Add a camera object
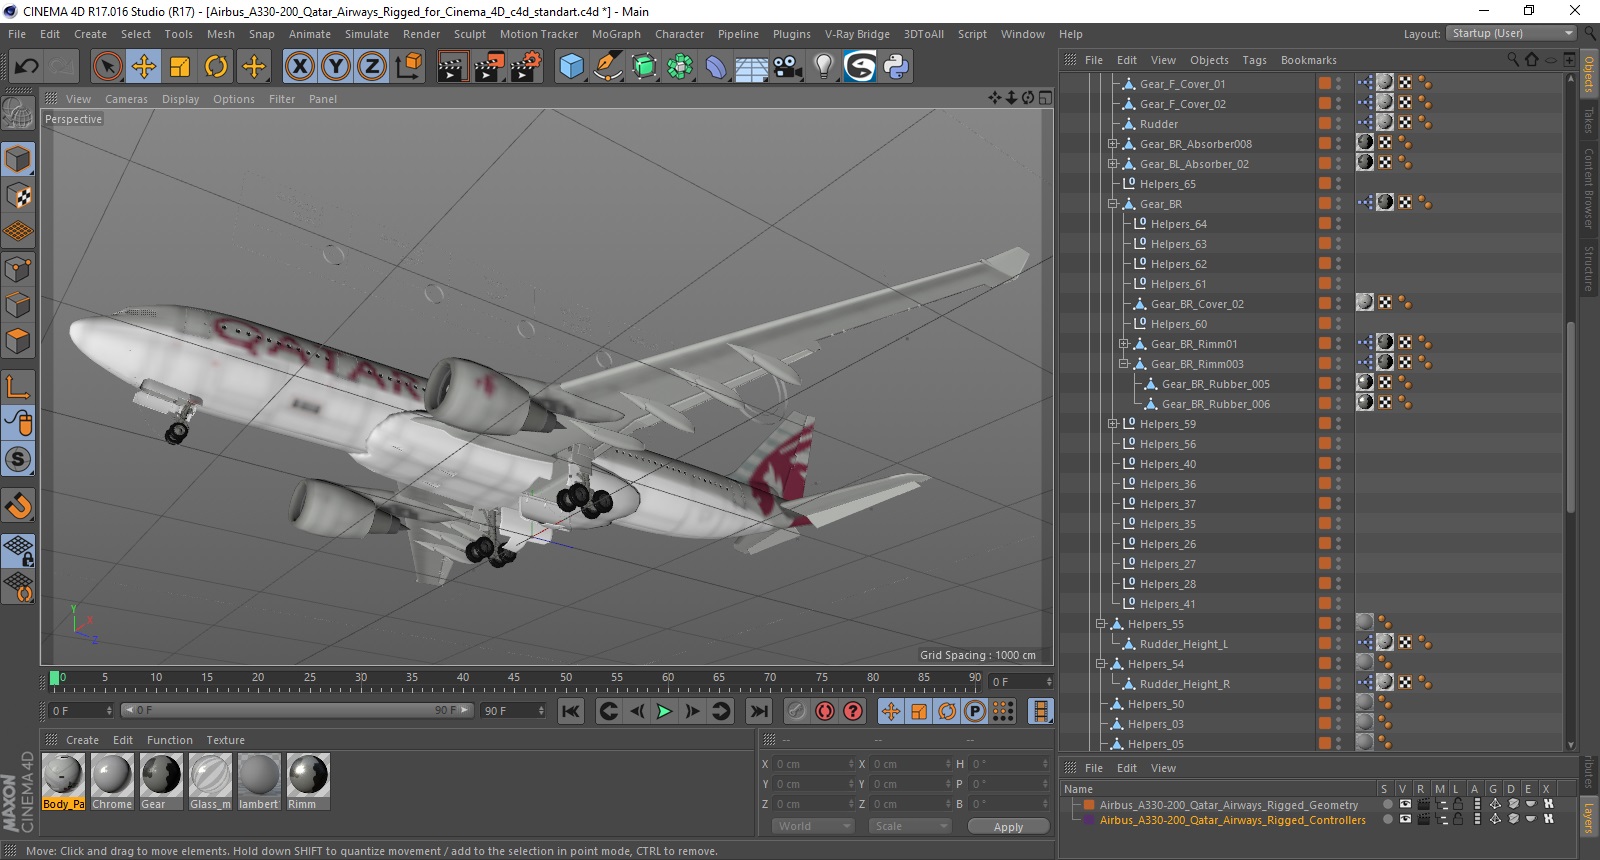 (788, 67)
